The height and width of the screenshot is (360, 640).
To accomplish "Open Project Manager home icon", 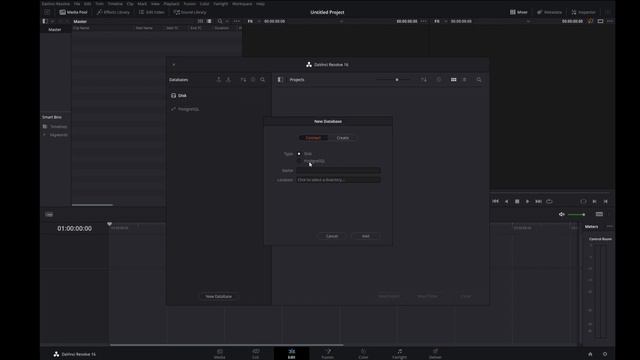I will tap(590, 354).
